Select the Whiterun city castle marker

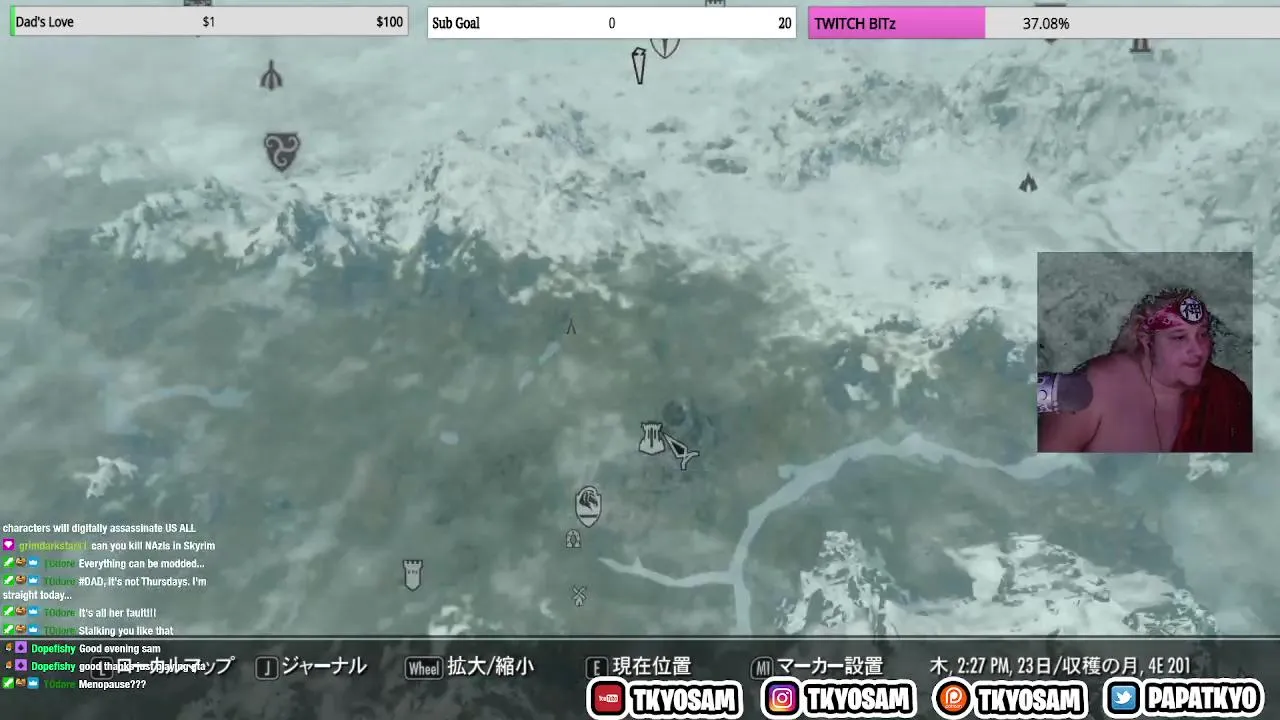tap(652, 438)
